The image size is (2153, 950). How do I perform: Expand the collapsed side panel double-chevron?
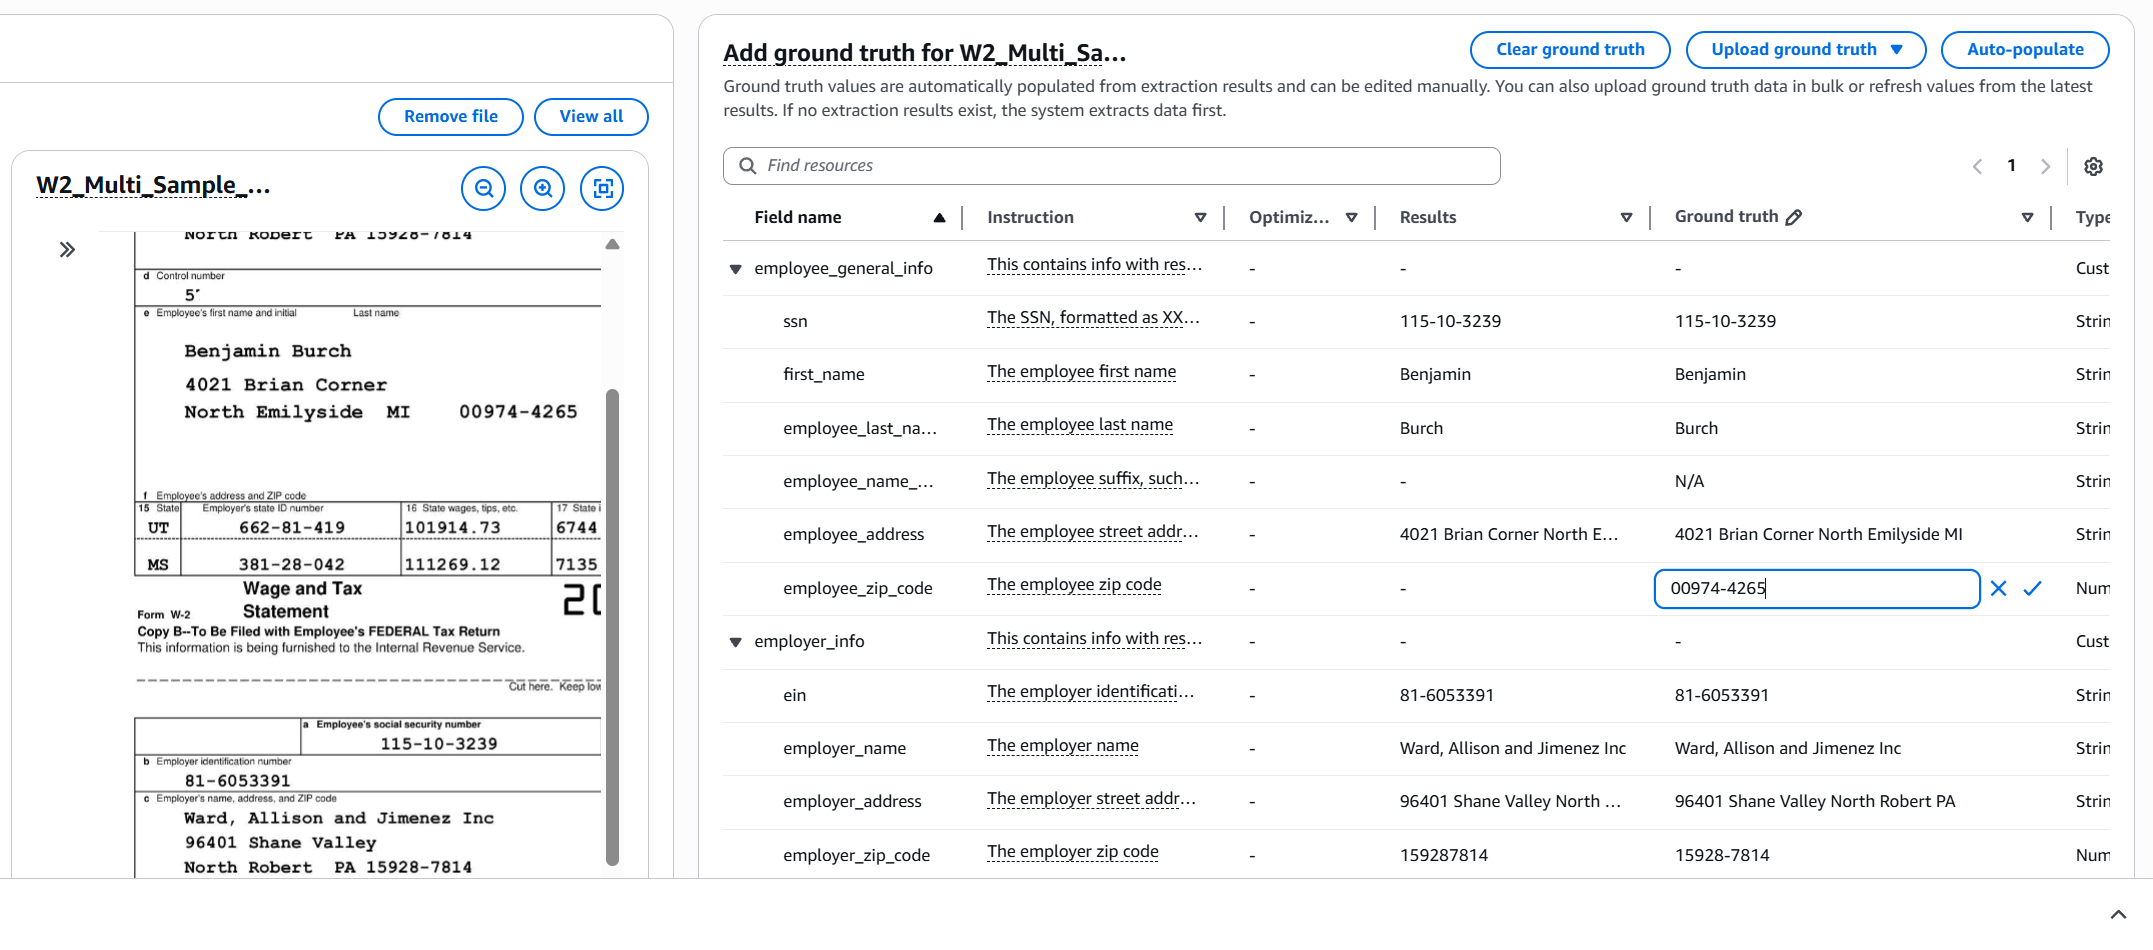67,250
